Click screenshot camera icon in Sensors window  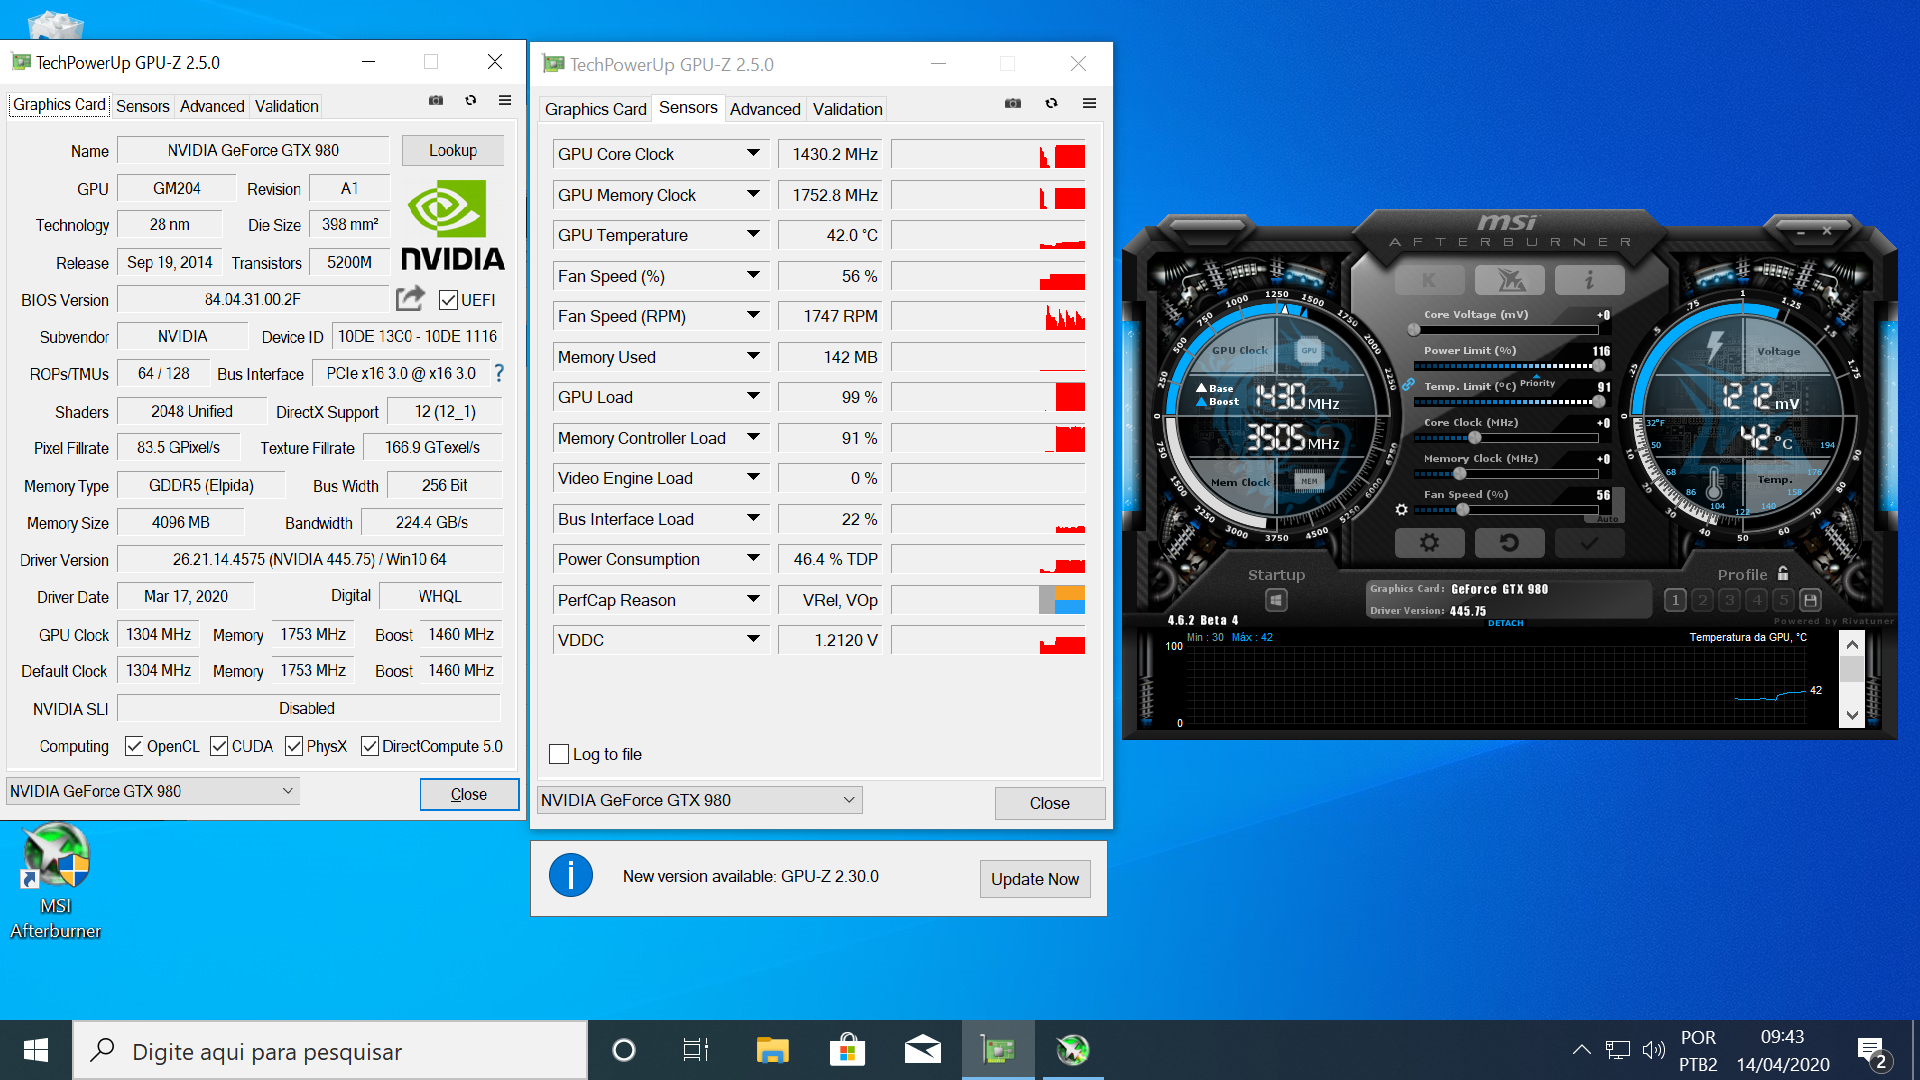(x=1013, y=103)
